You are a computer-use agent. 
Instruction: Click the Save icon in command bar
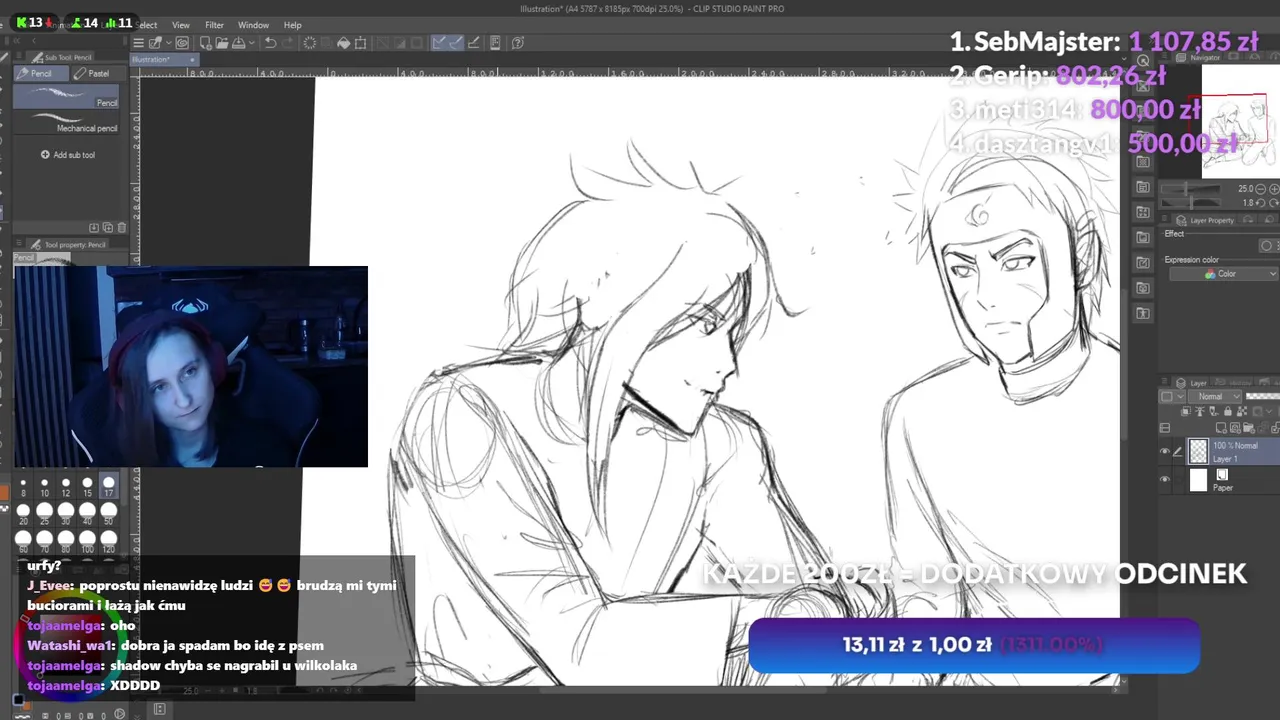point(237,43)
